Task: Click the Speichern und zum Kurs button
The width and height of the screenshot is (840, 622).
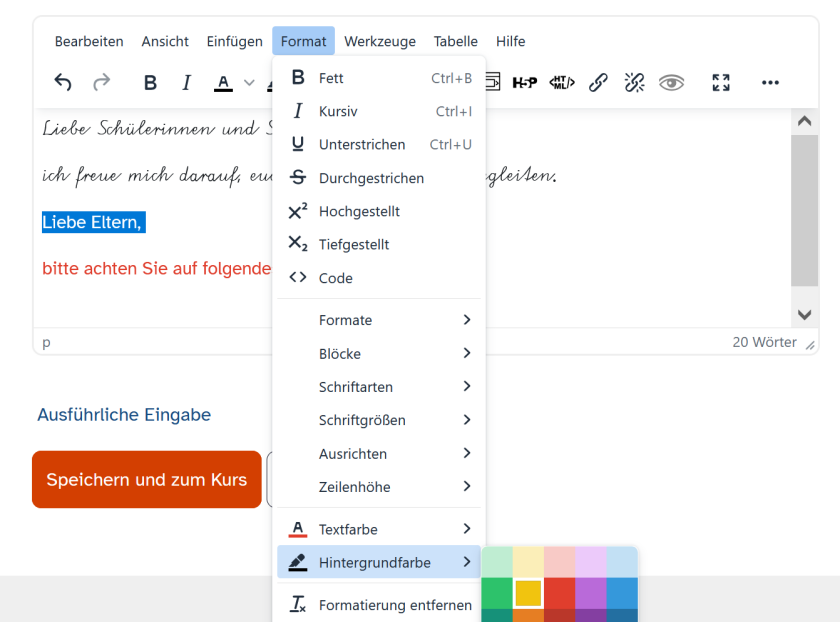Action: click(146, 480)
